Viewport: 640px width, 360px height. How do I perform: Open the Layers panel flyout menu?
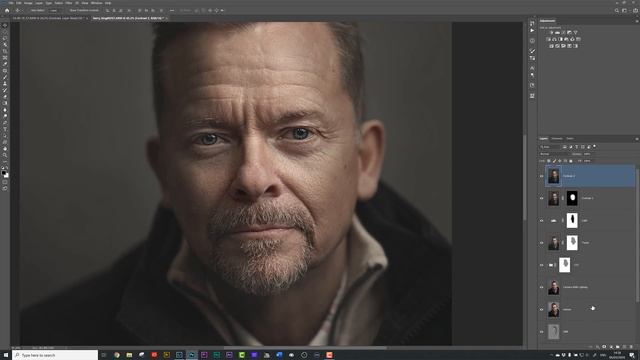637,139
